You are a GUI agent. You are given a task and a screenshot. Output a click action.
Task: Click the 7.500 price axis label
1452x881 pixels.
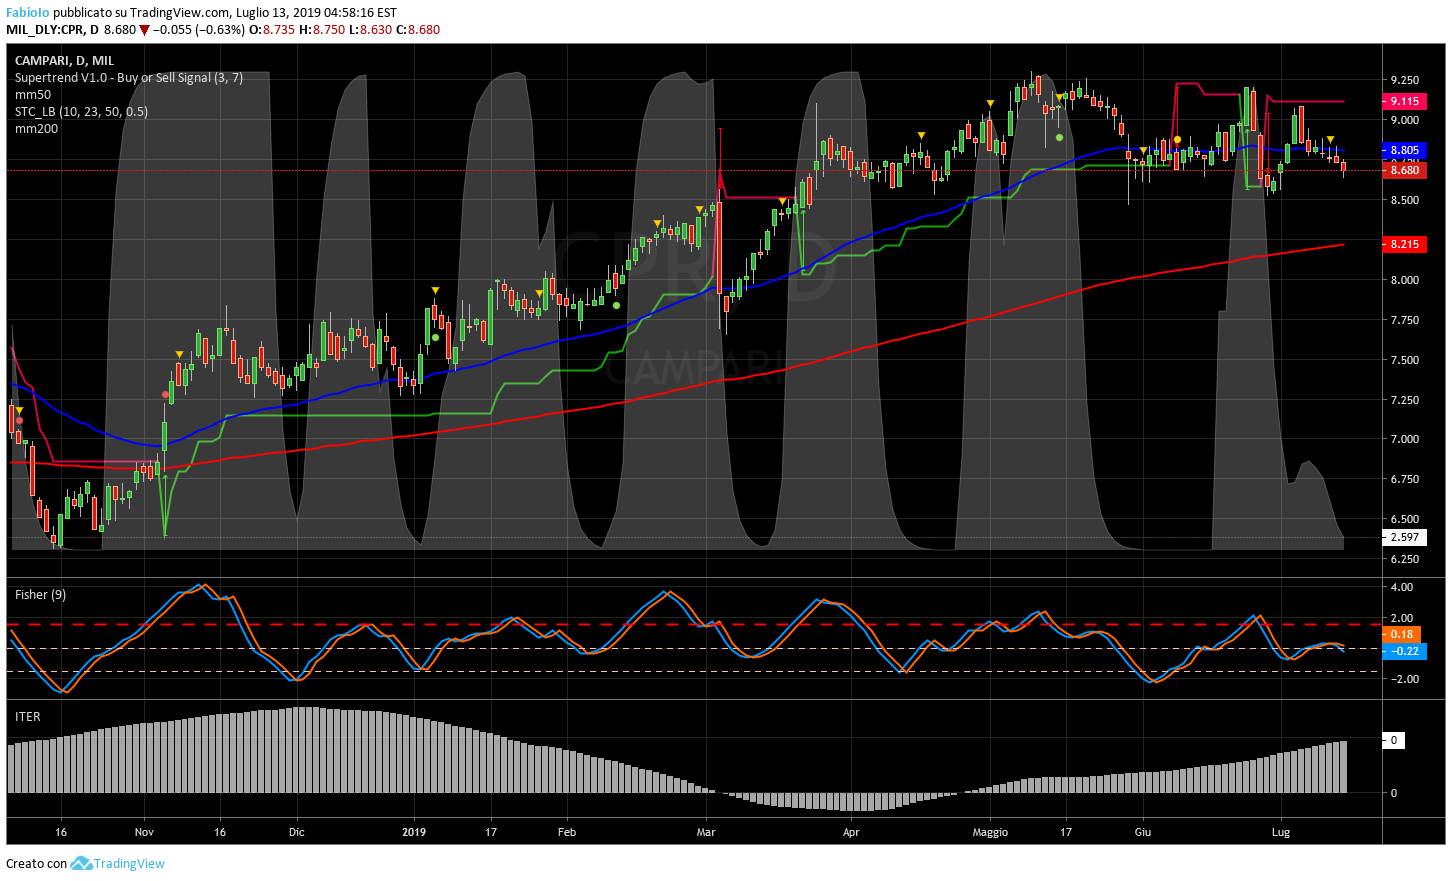1404,360
